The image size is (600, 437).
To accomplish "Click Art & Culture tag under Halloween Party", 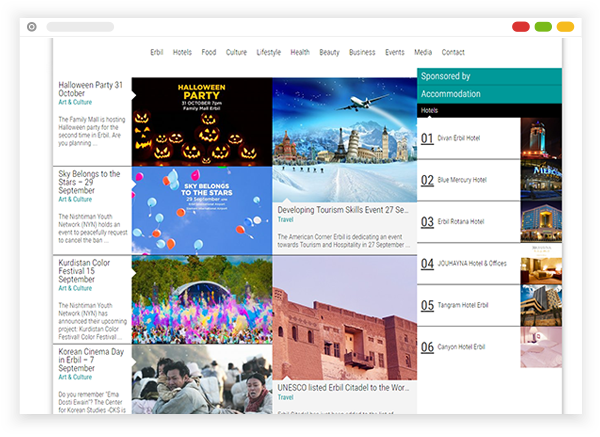I will 75,102.
